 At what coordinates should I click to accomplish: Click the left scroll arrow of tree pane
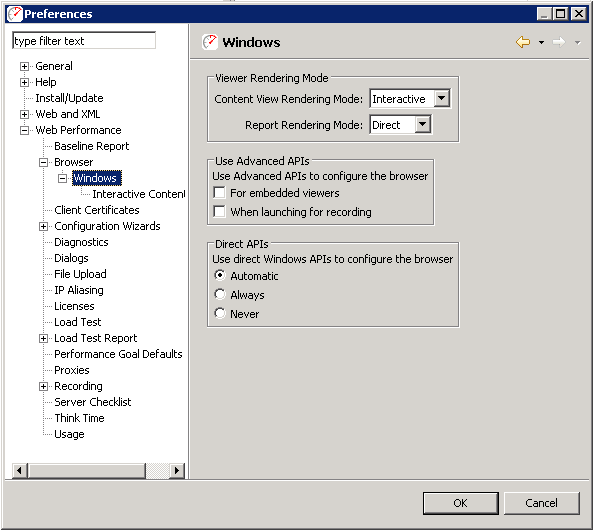pyautogui.click(x=20, y=471)
